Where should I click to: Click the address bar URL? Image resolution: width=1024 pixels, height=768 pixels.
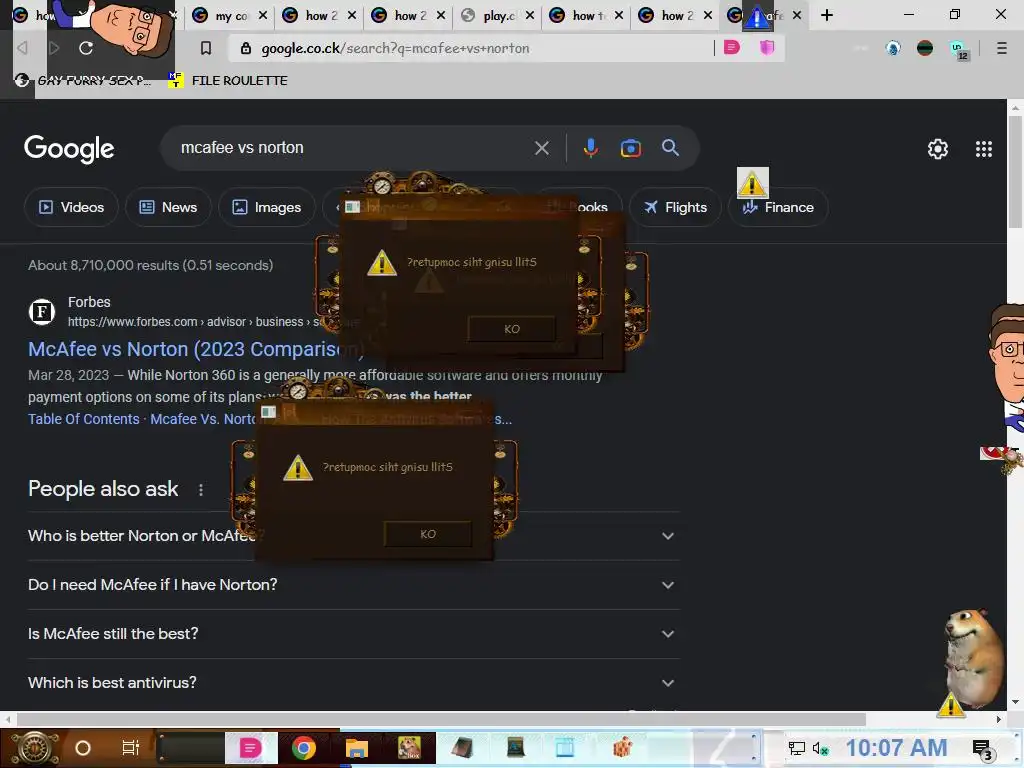point(395,48)
